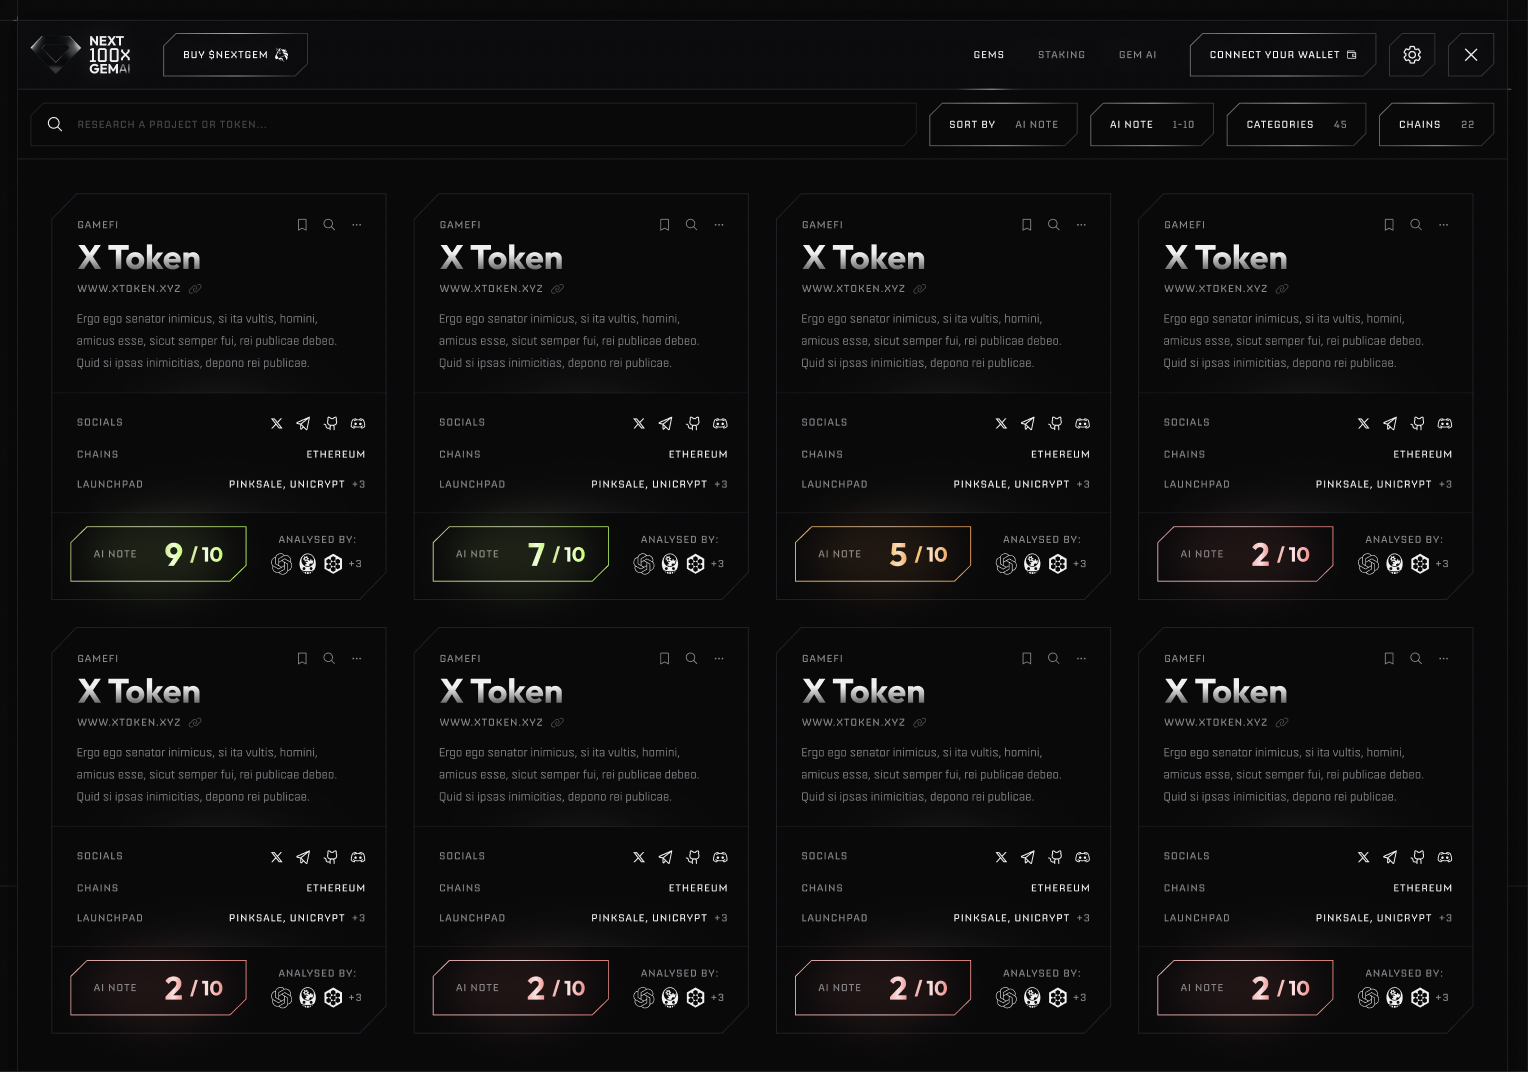Bookmark the card rated 7/10
This screenshot has height=1072, width=1528.
[x=664, y=225]
